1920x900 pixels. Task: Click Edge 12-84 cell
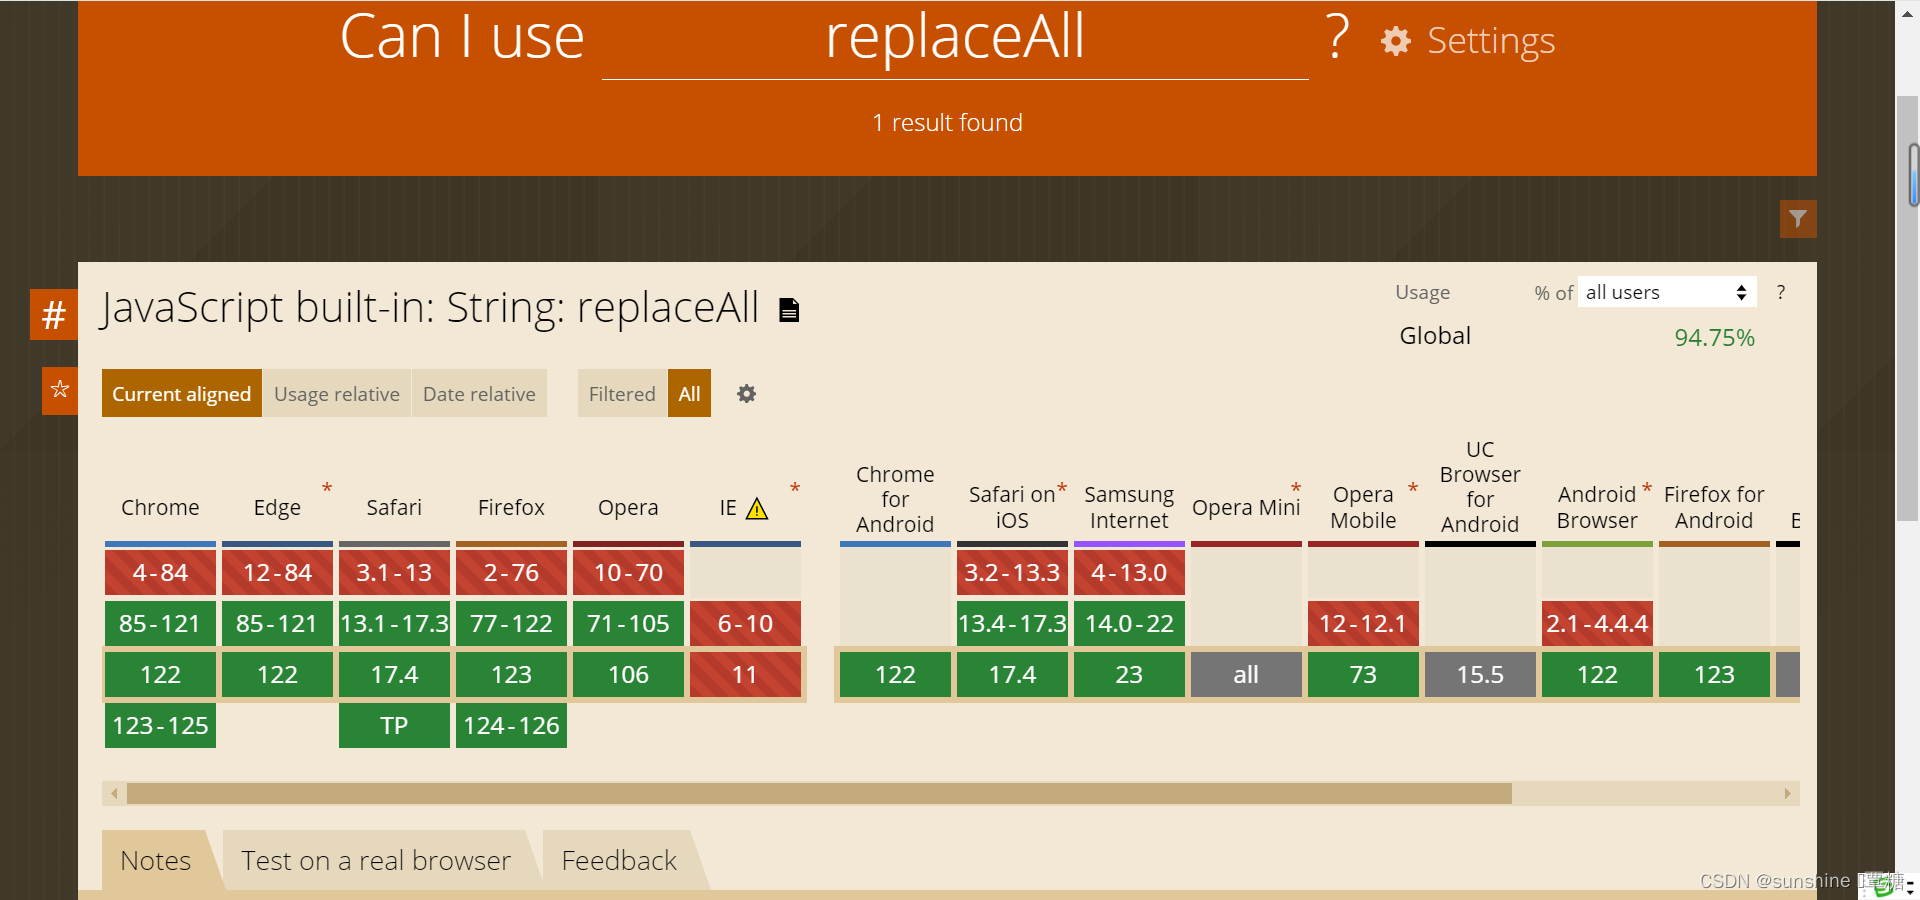click(x=277, y=573)
